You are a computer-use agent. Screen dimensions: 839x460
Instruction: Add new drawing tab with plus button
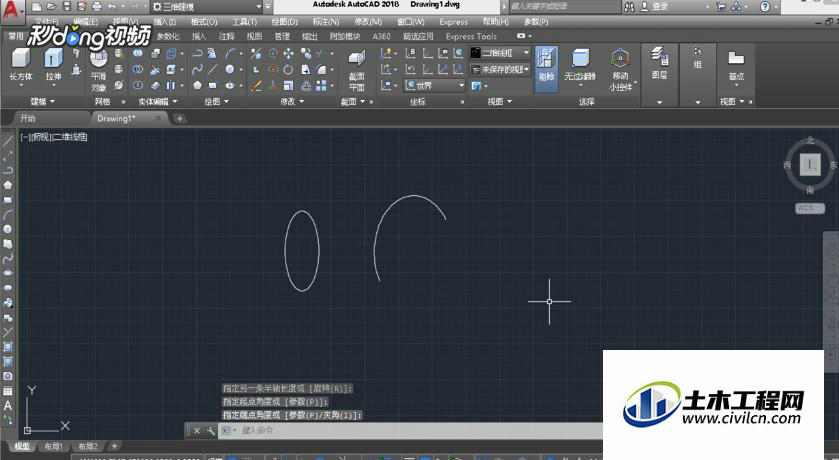click(x=180, y=119)
